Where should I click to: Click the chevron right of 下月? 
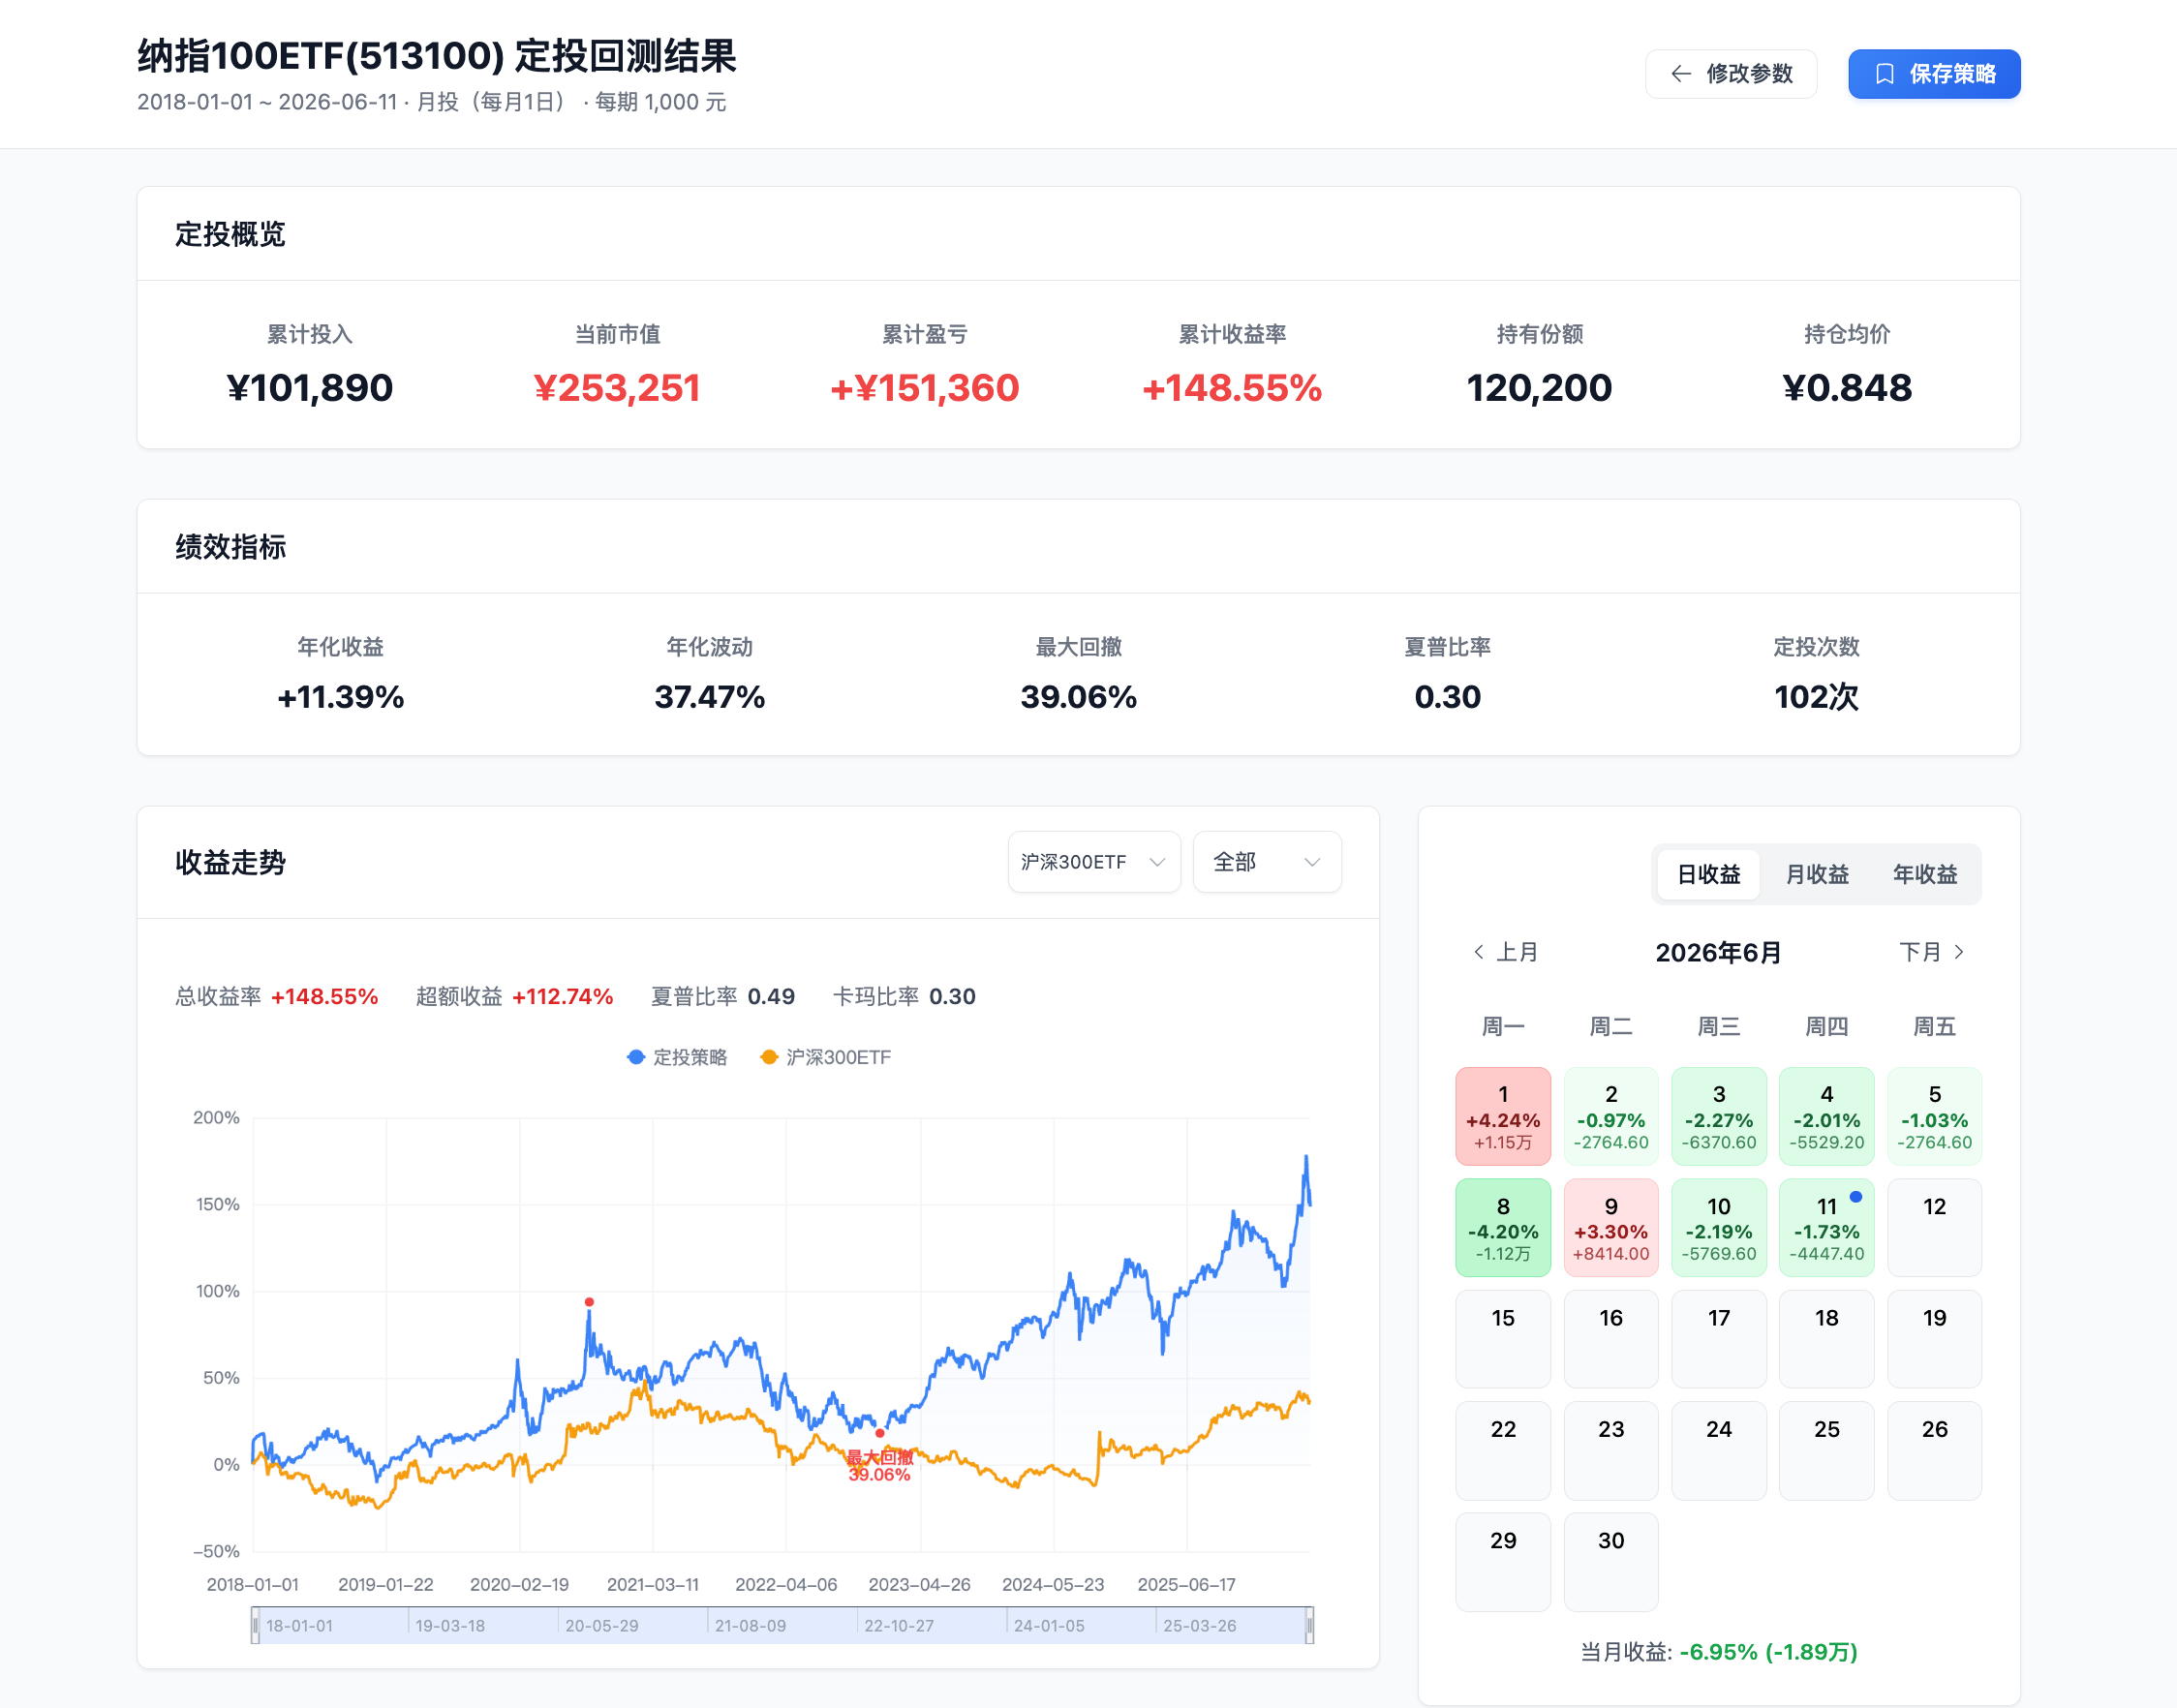(1959, 952)
